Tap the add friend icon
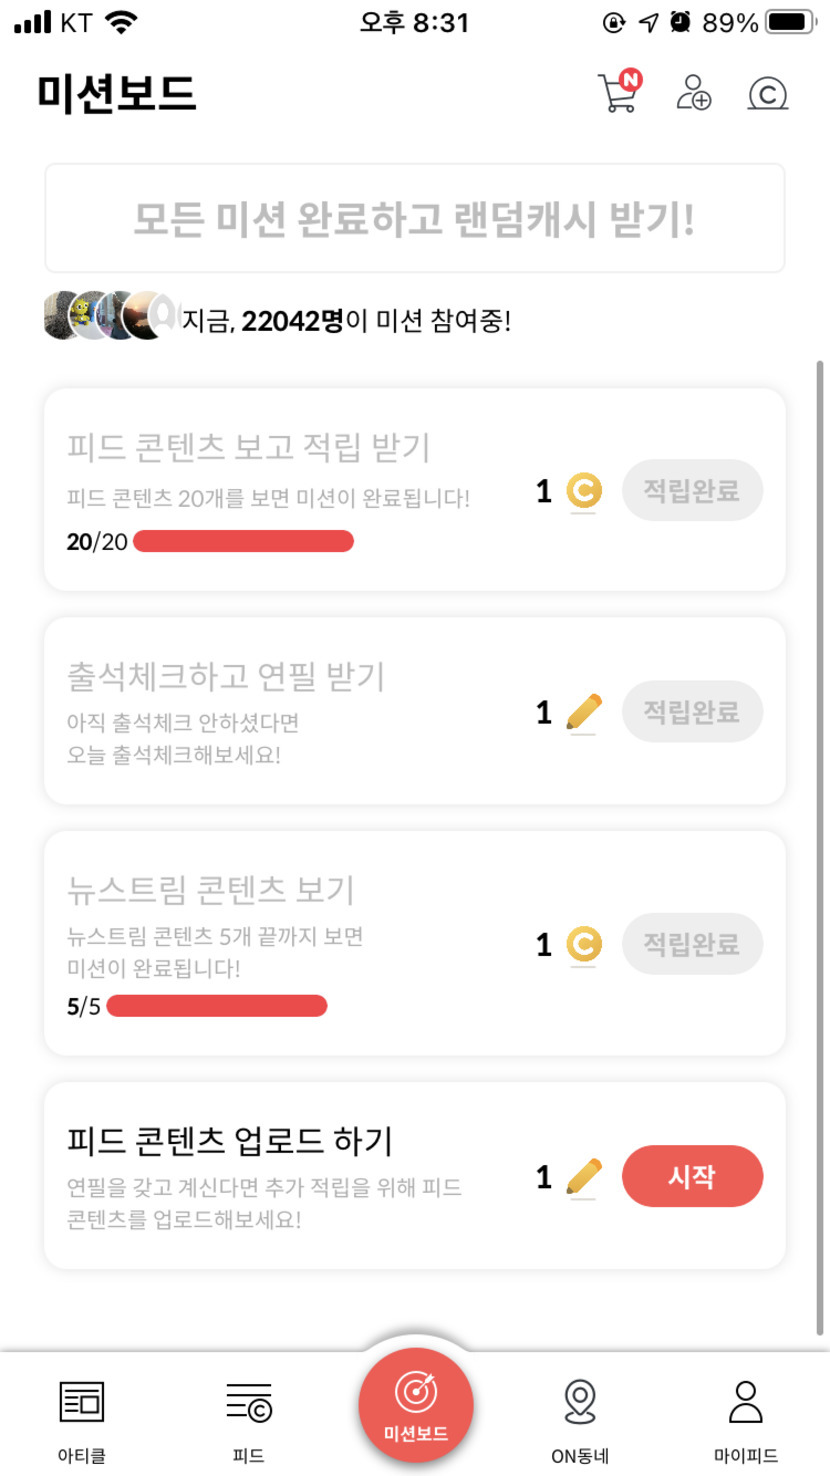This screenshot has height=1476, width=830. click(x=693, y=93)
